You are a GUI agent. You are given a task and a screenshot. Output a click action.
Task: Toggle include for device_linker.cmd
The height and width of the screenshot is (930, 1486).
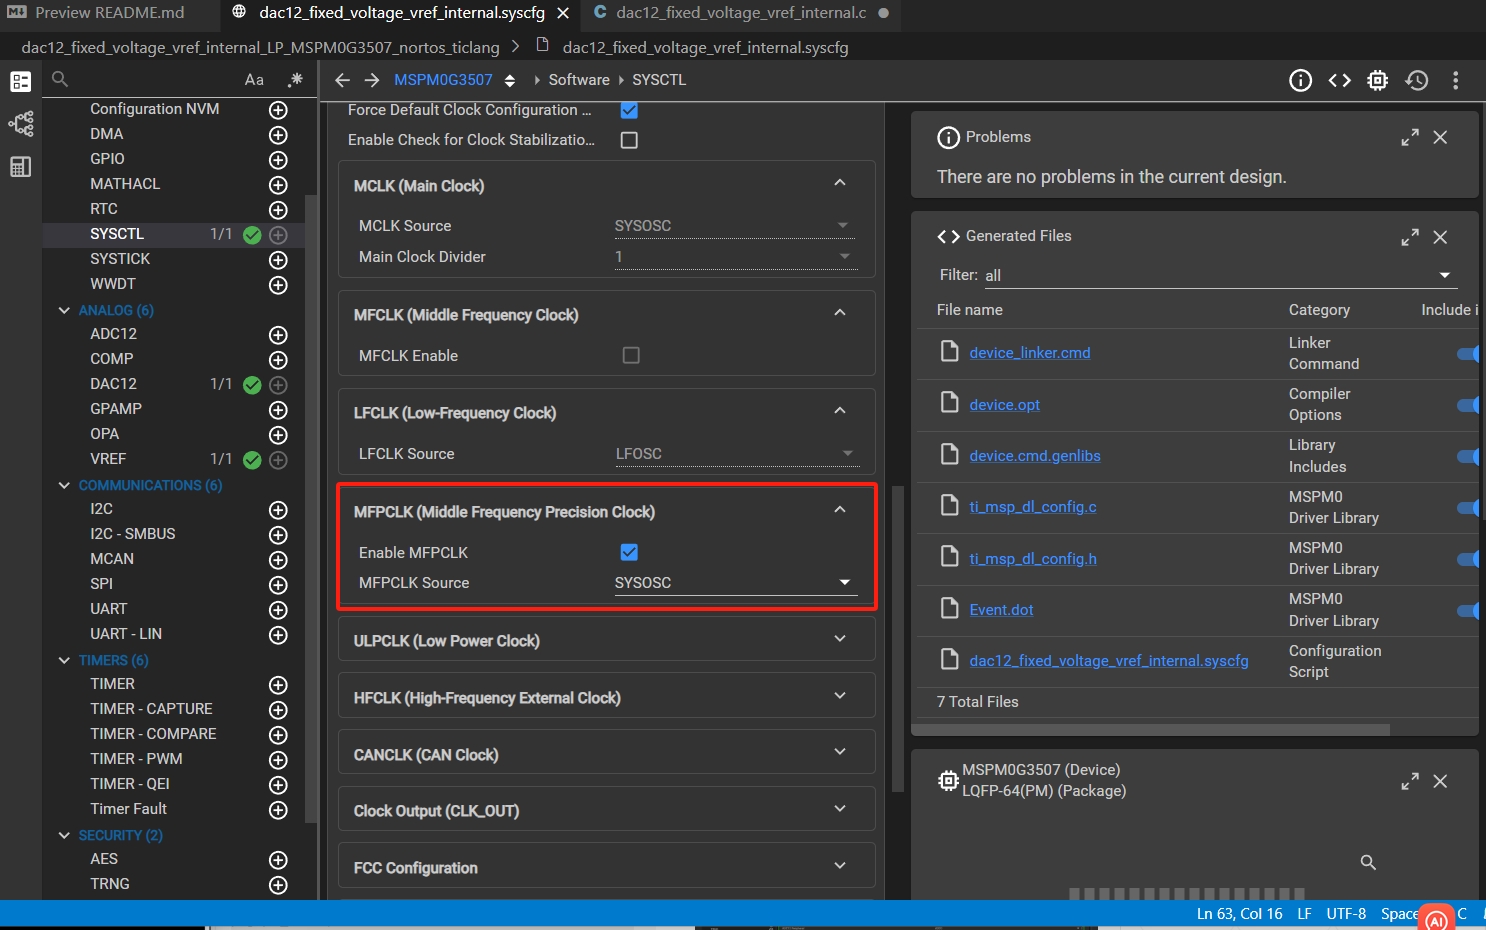click(x=1468, y=353)
